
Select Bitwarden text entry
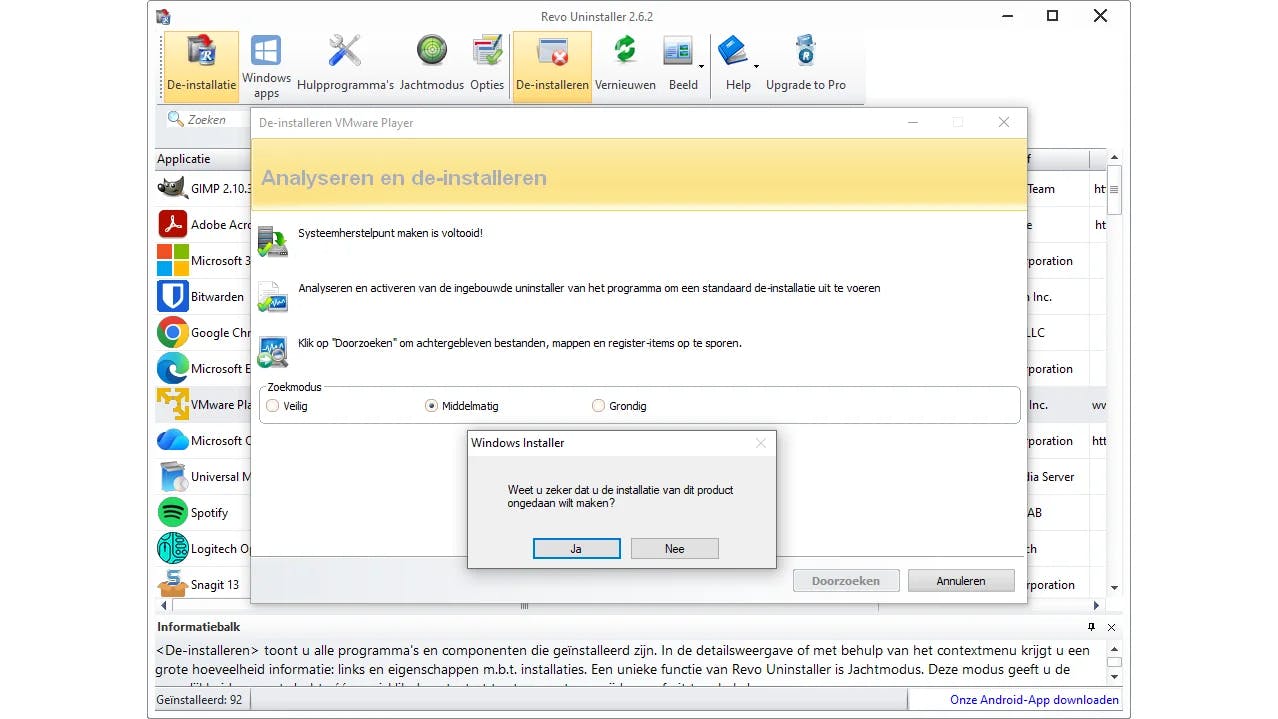click(217, 297)
